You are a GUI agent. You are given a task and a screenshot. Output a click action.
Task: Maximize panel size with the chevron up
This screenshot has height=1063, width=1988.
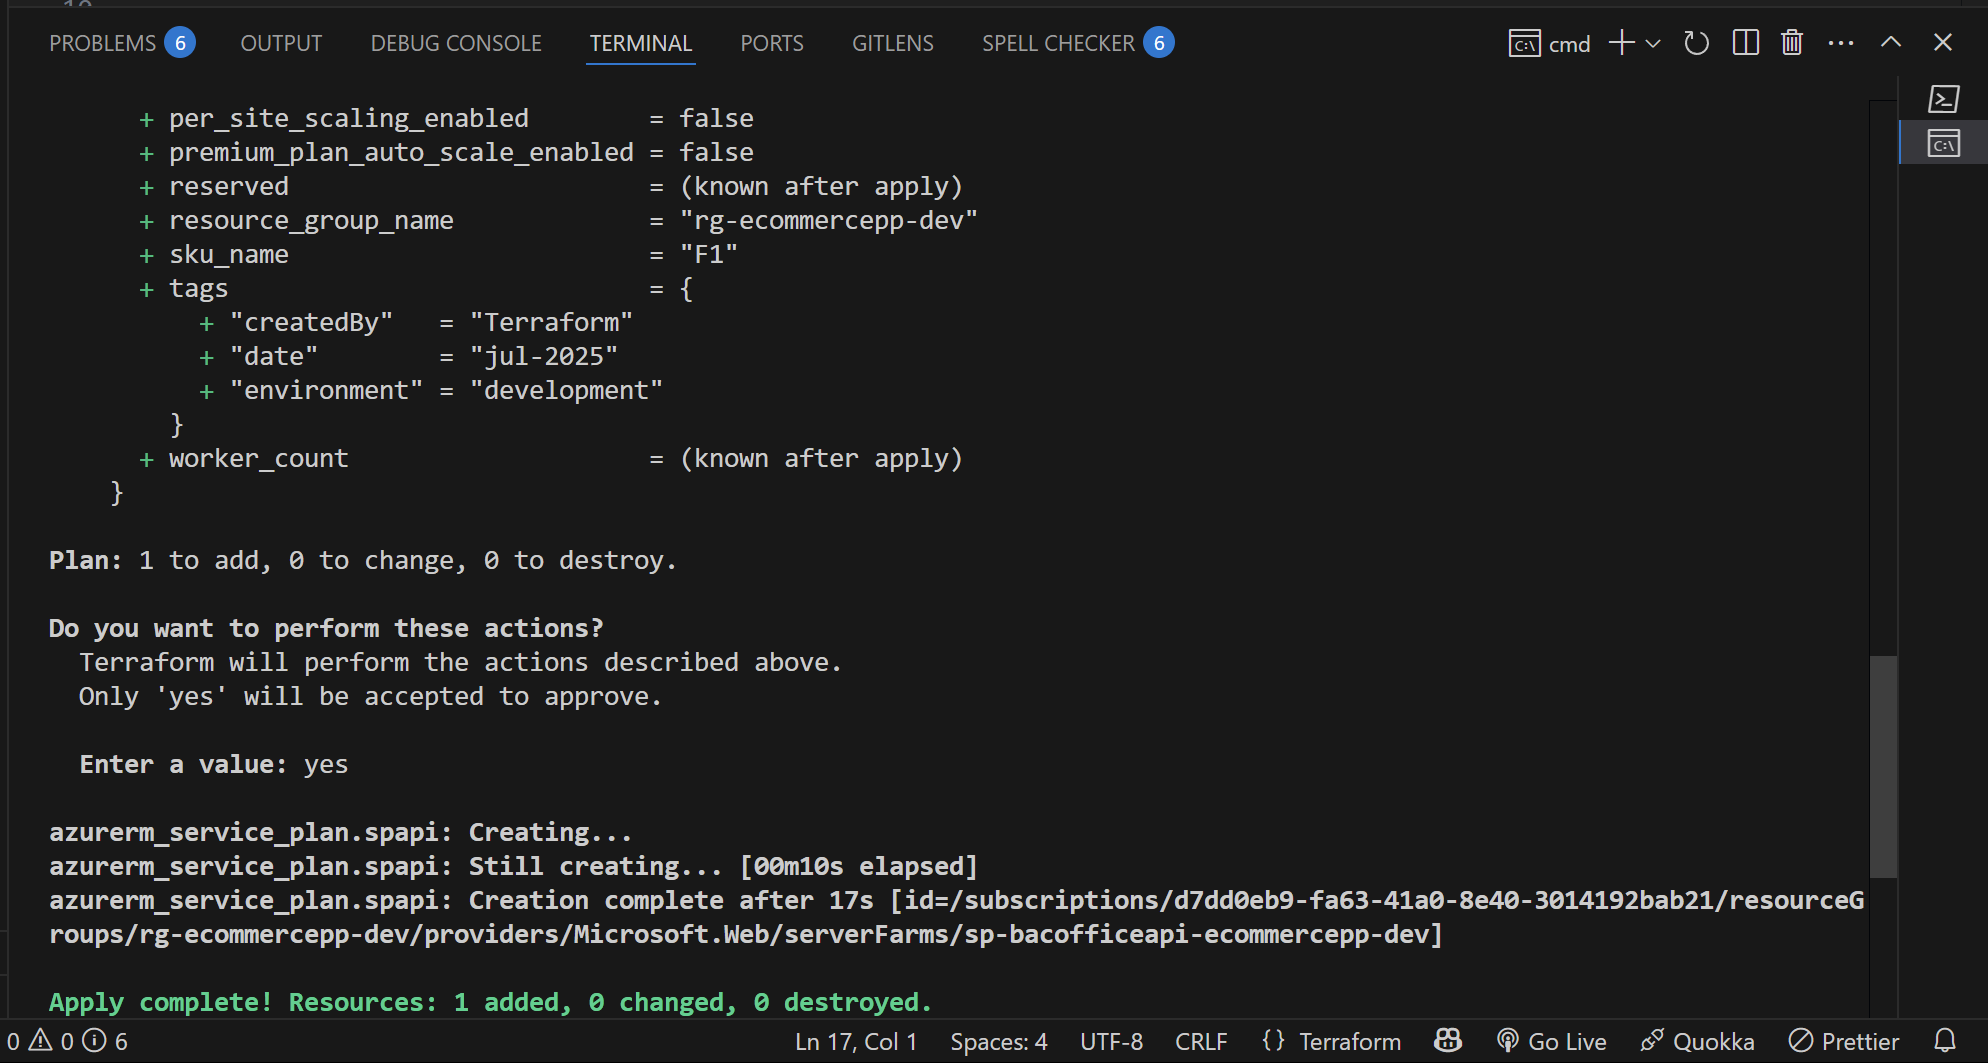pyautogui.click(x=1890, y=42)
